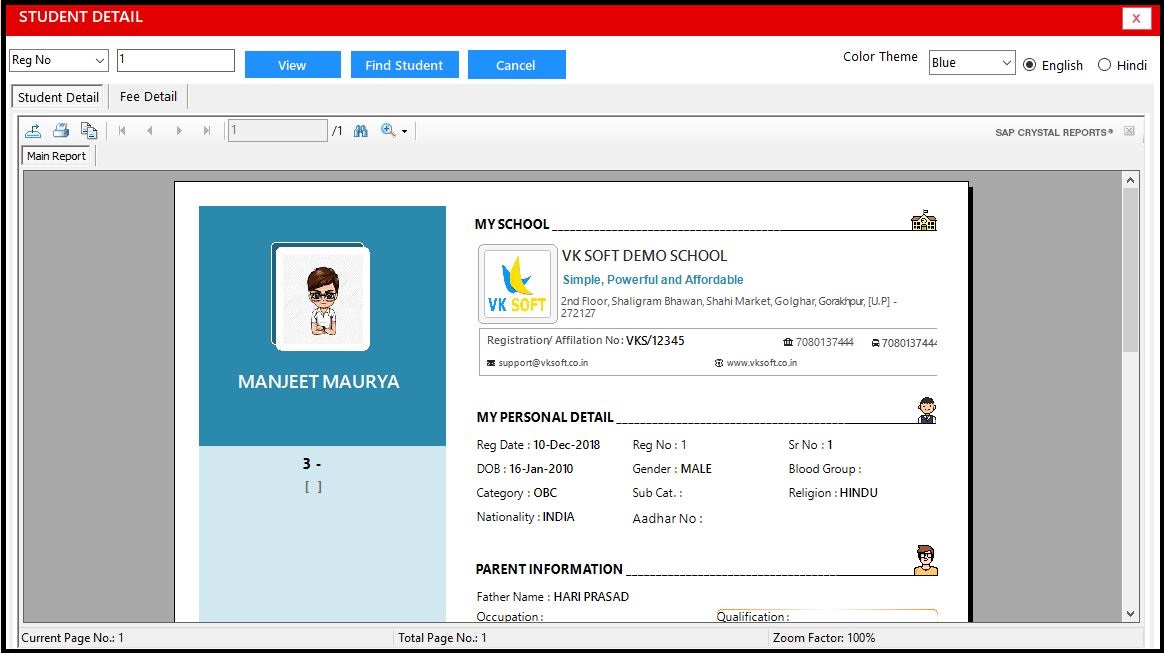Click the report scrollbar down arrow
This screenshot has width=1164, height=653.
pyautogui.click(x=1130, y=614)
